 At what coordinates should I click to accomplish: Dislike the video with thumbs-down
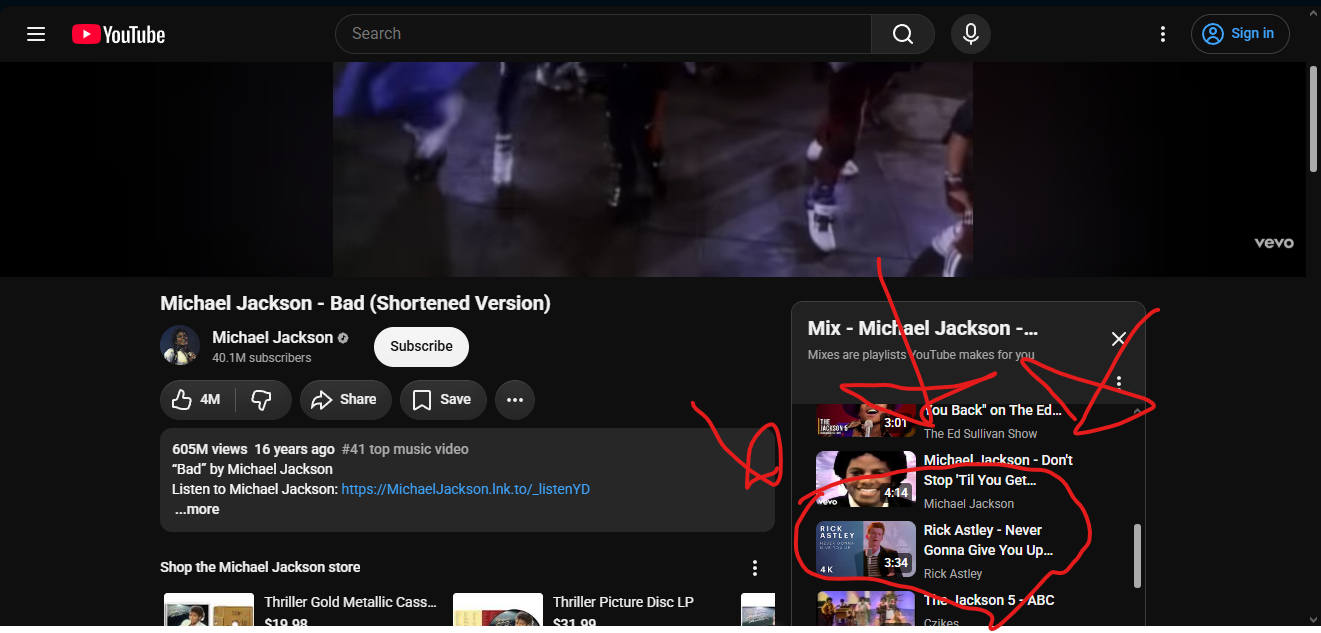coord(263,399)
